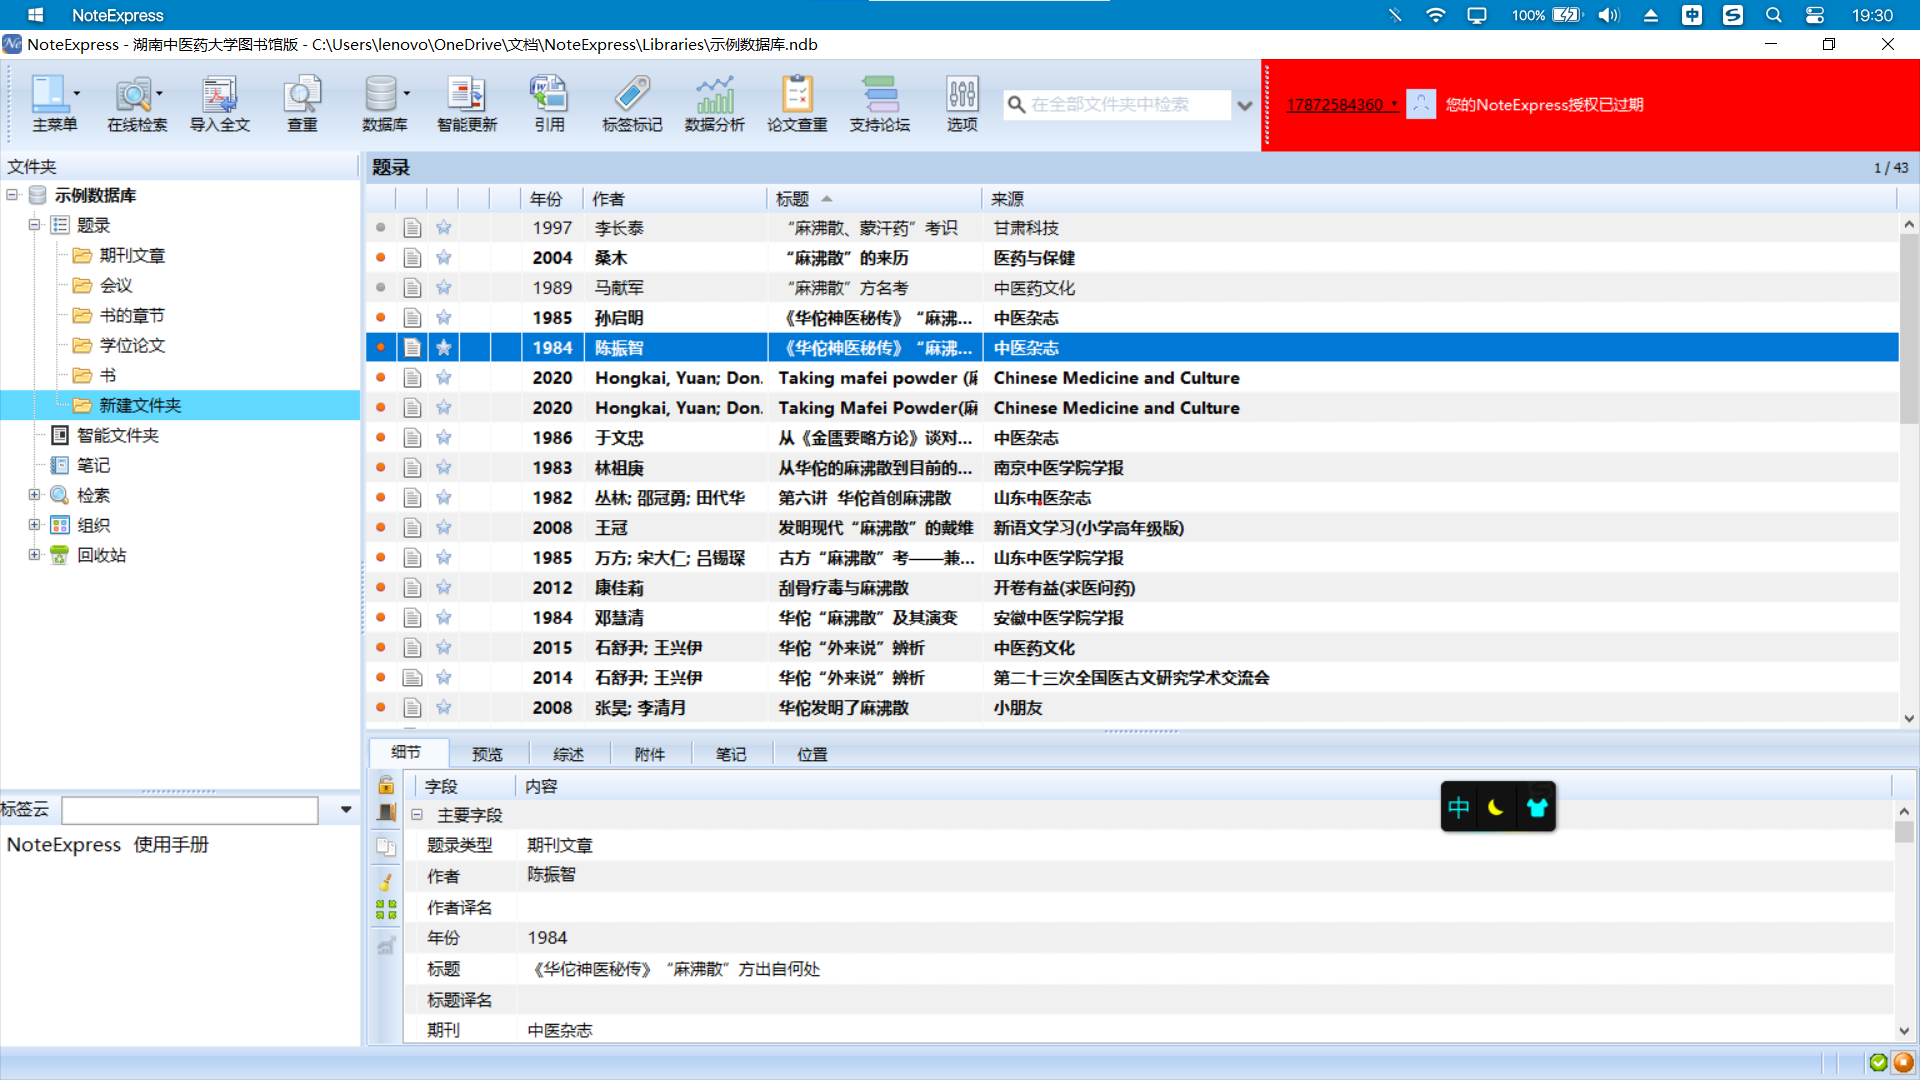The height and width of the screenshot is (1080, 1920).
Task: Click the NoteExpress tag in tag cloud
Action: [64, 845]
